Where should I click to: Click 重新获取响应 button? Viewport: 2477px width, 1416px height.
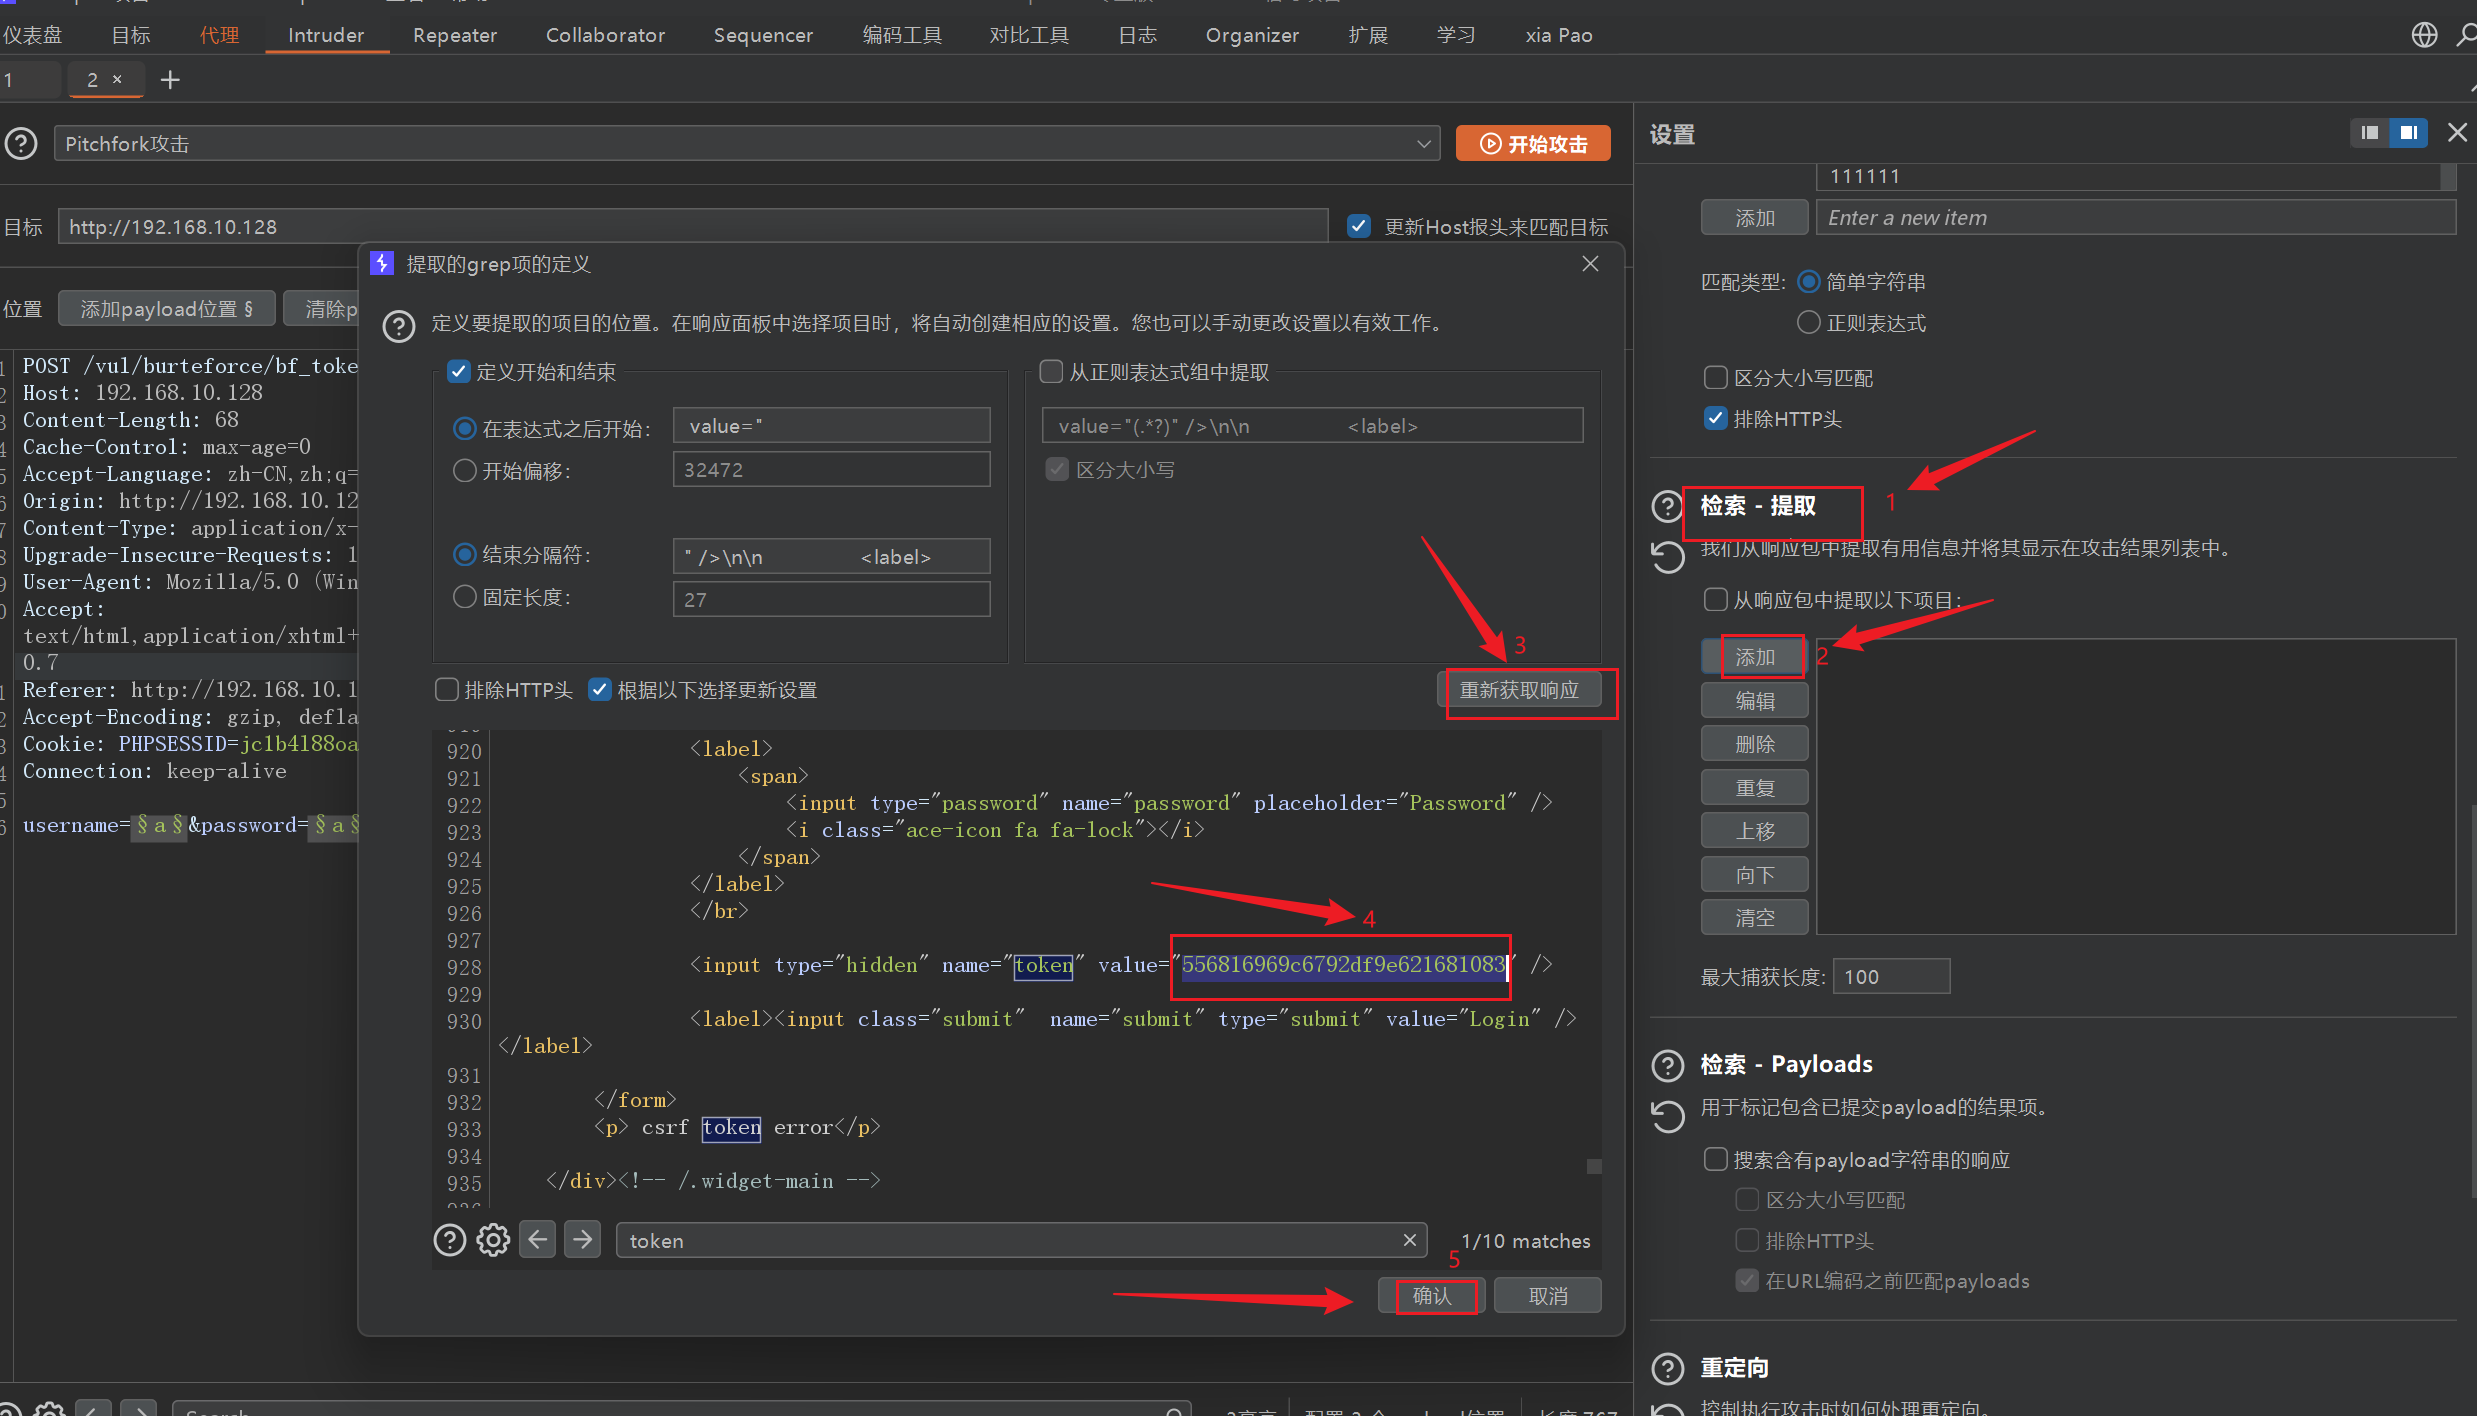[1519, 690]
